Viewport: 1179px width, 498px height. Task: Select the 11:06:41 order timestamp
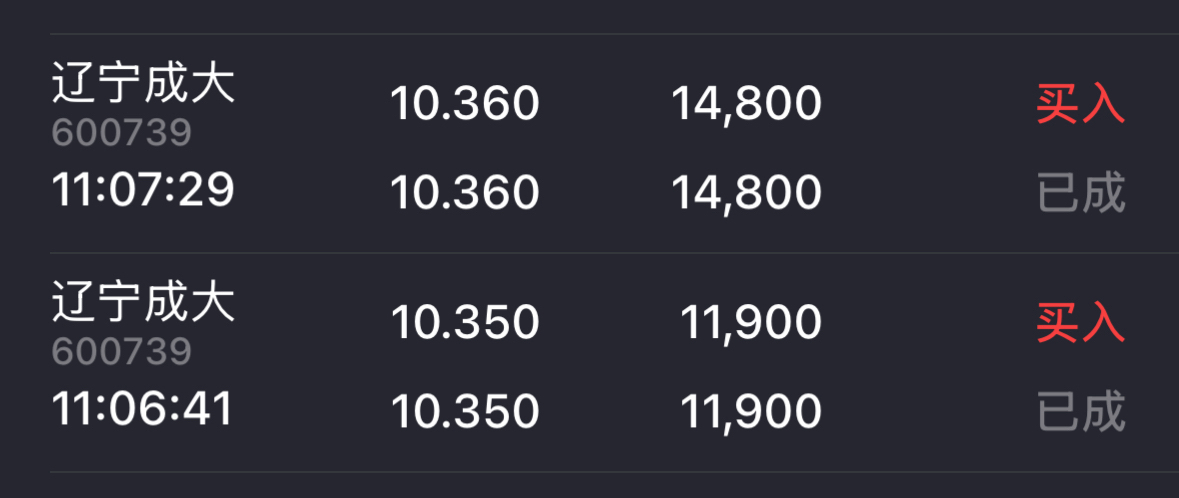point(142,408)
